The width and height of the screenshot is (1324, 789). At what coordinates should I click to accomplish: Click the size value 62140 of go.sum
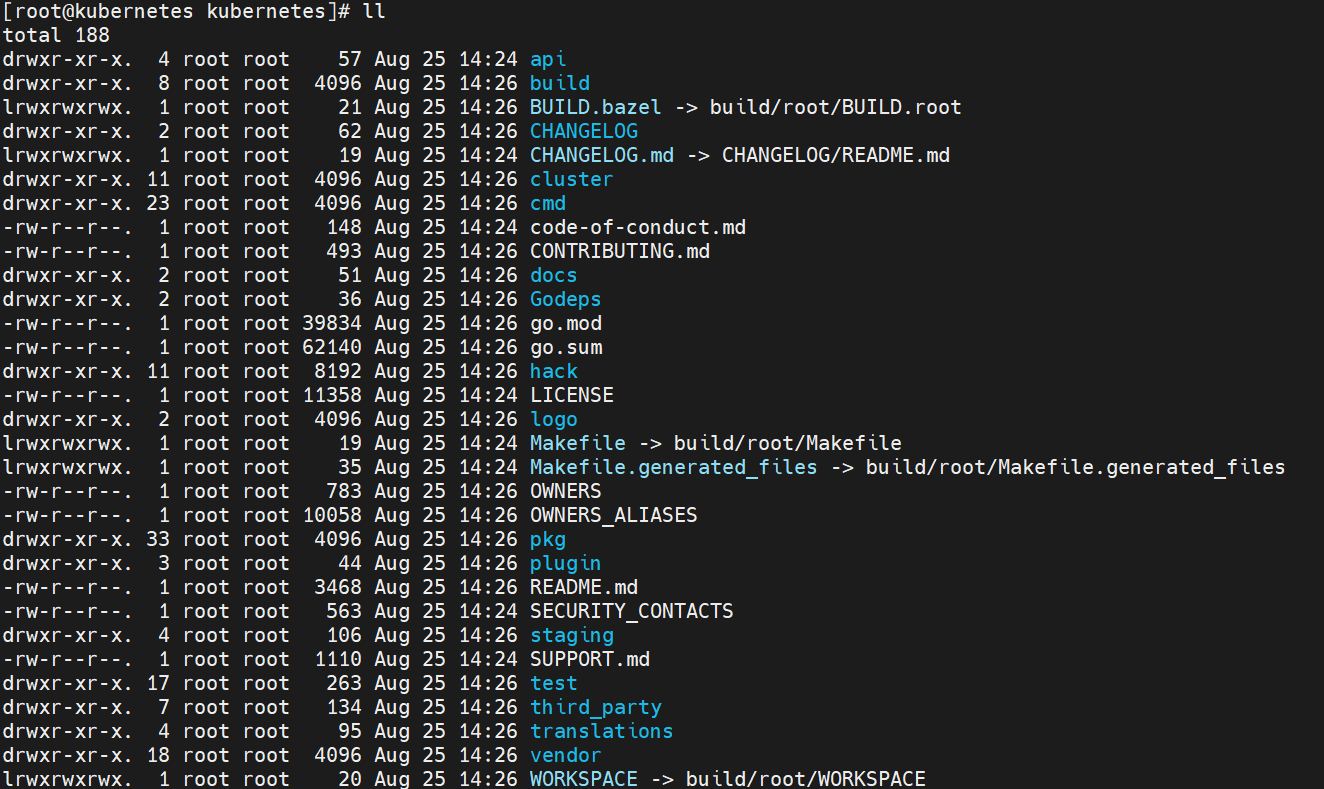(332, 347)
